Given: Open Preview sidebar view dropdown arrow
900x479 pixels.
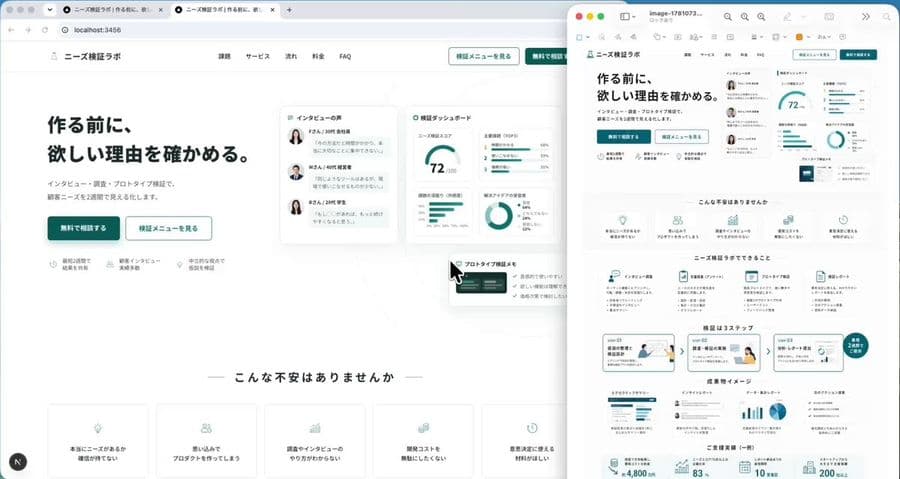Looking at the screenshot, I should [x=634, y=17].
